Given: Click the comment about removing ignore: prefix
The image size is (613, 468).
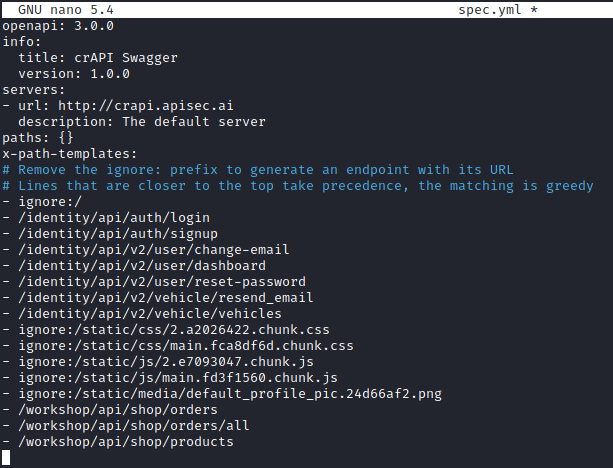Looking at the screenshot, I should pos(257,169).
